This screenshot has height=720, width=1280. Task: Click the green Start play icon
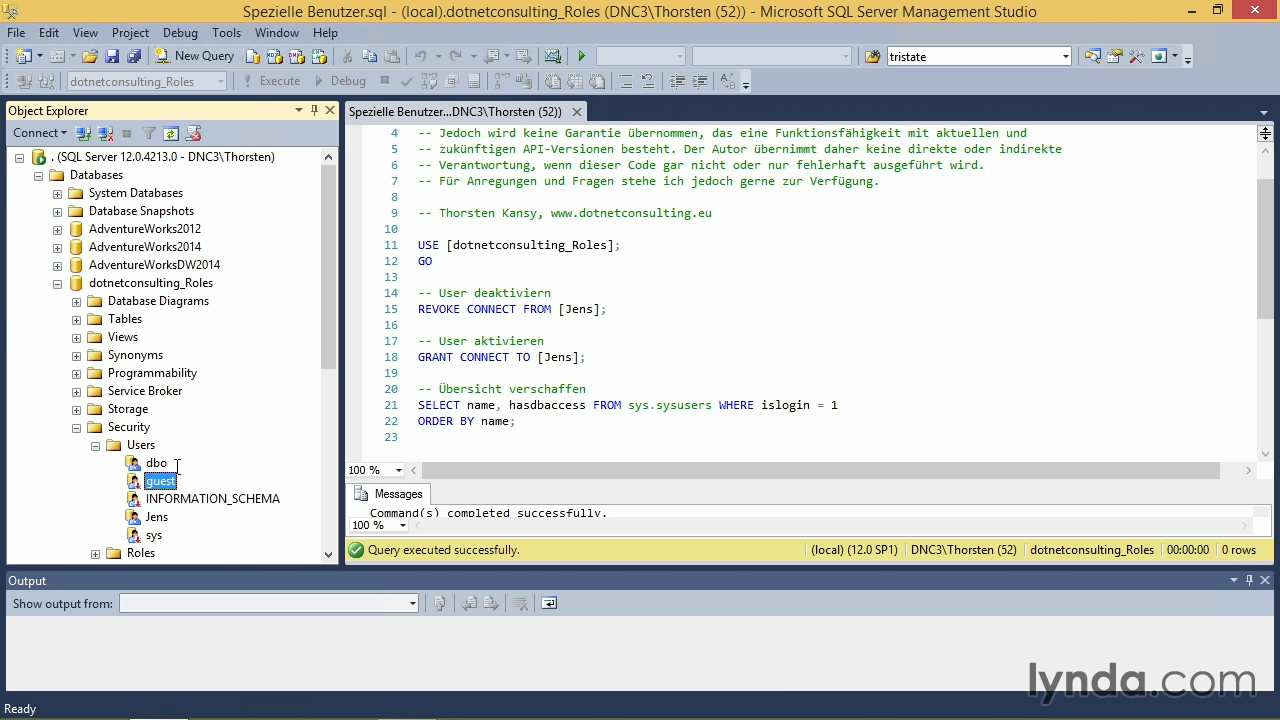click(x=581, y=56)
